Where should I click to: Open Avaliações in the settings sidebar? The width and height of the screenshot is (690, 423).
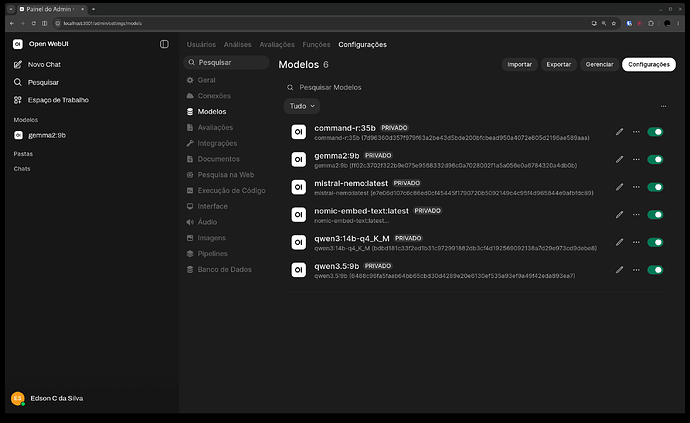(209, 127)
